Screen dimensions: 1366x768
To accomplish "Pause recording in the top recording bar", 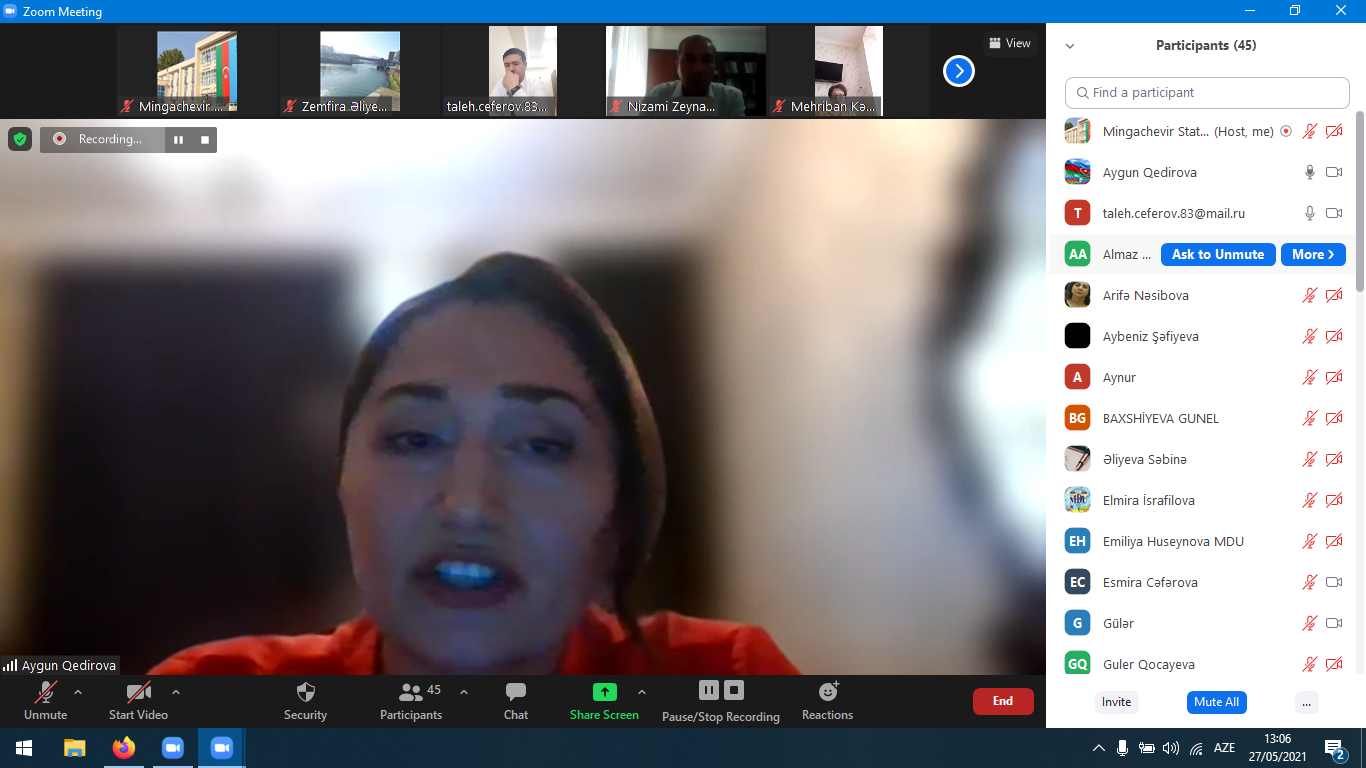I will click(178, 140).
